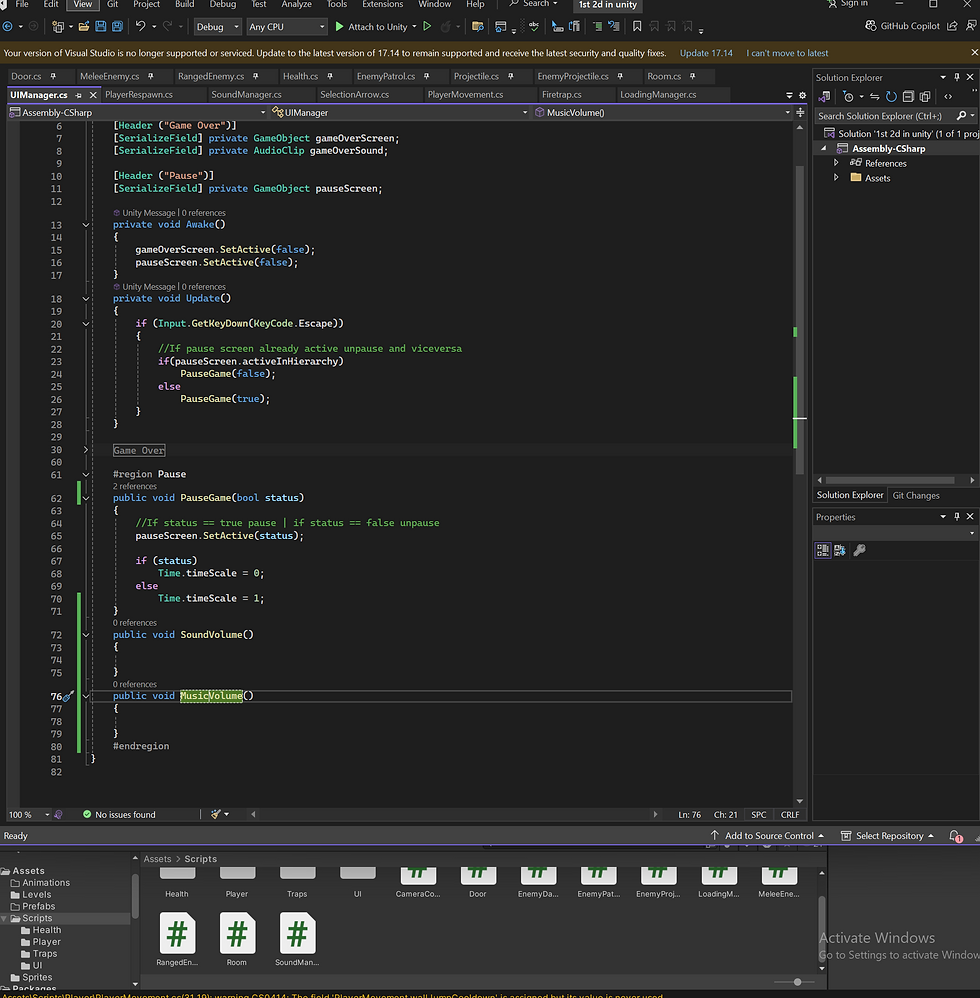The width and height of the screenshot is (980, 998).
Task: Click the Unity icon size slider handle
Action: (797, 982)
